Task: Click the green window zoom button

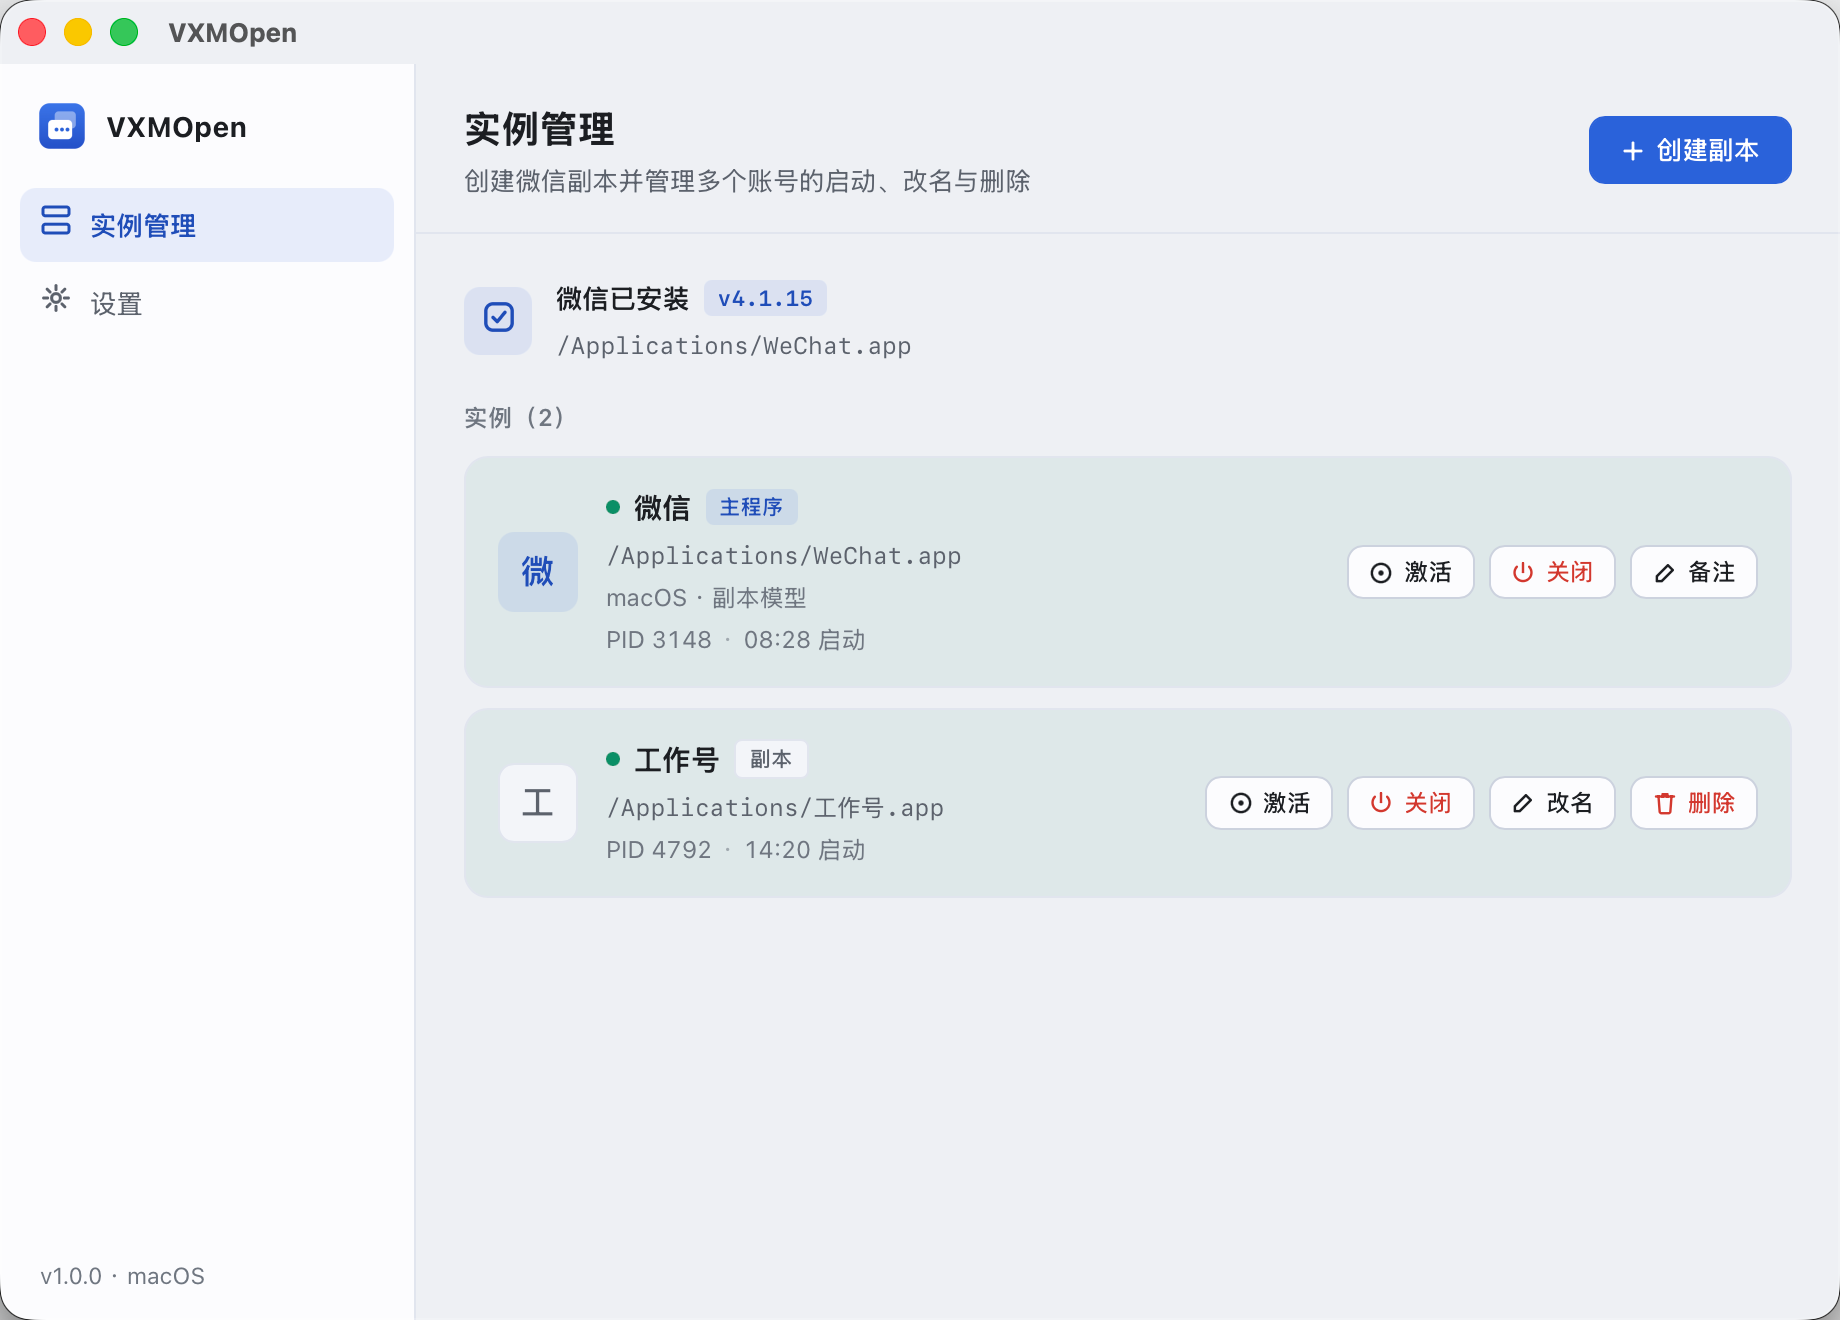Action: [124, 32]
